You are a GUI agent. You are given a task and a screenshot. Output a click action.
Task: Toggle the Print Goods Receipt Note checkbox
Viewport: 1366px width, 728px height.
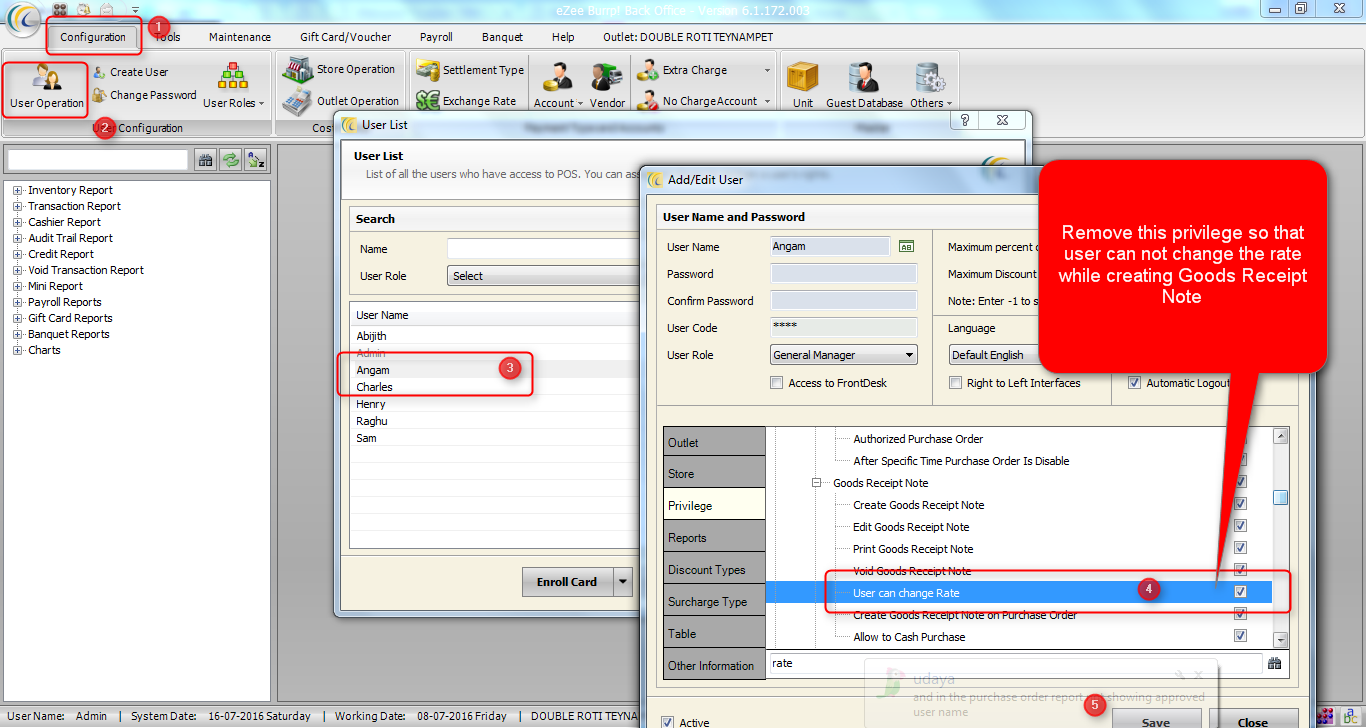tap(1241, 549)
